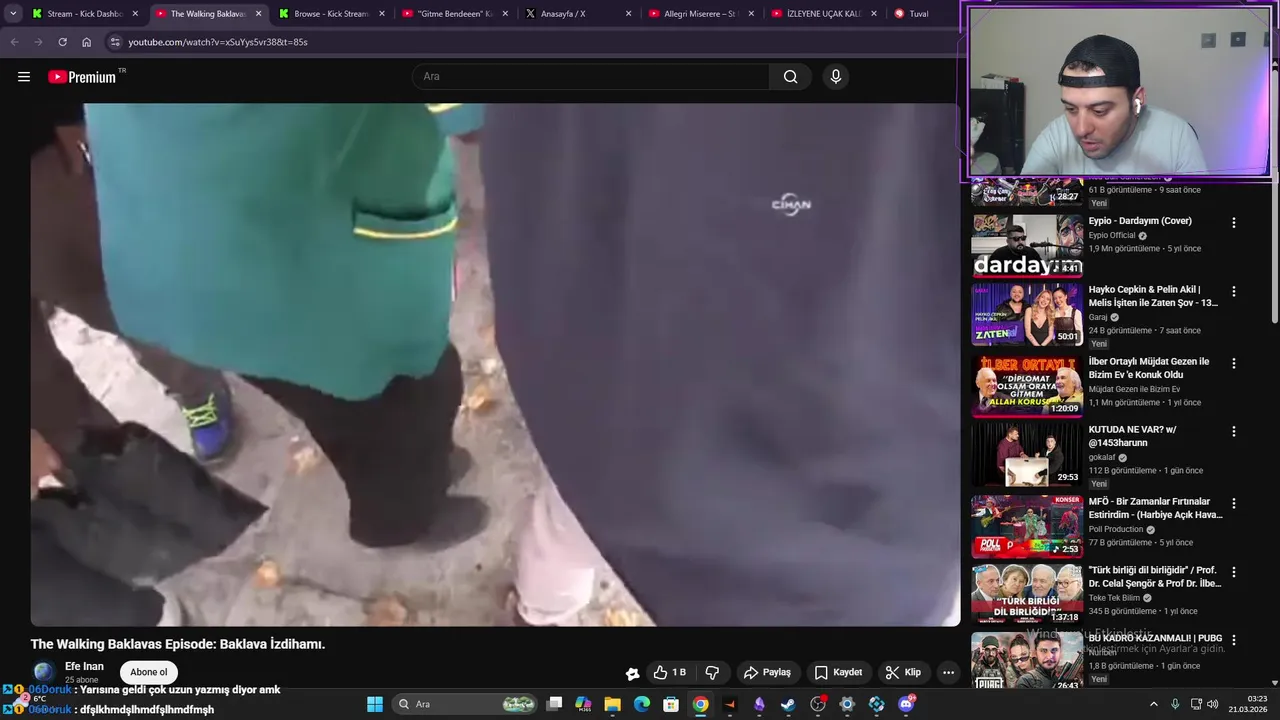Dislike the video with thumbs down
This screenshot has width=1280, height=720.
tap(712, 673)
